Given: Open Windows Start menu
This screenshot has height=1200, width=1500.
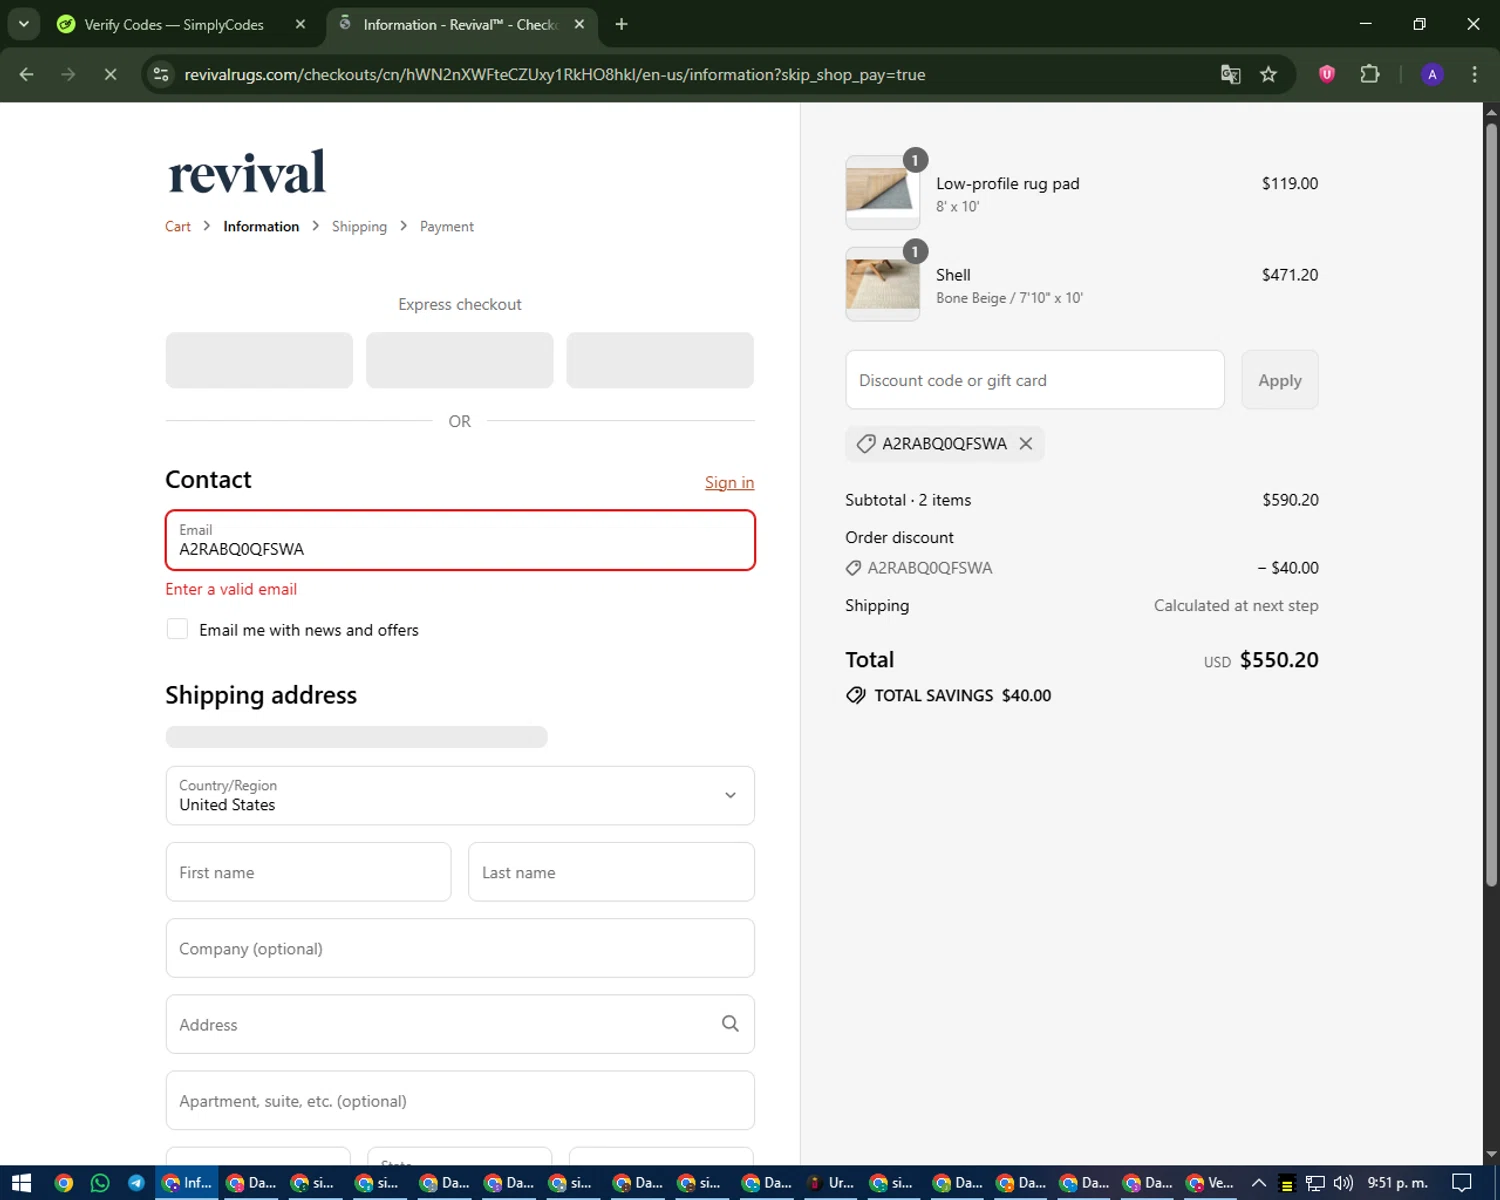Looking at the screenshot, I should coord(21,1183).
